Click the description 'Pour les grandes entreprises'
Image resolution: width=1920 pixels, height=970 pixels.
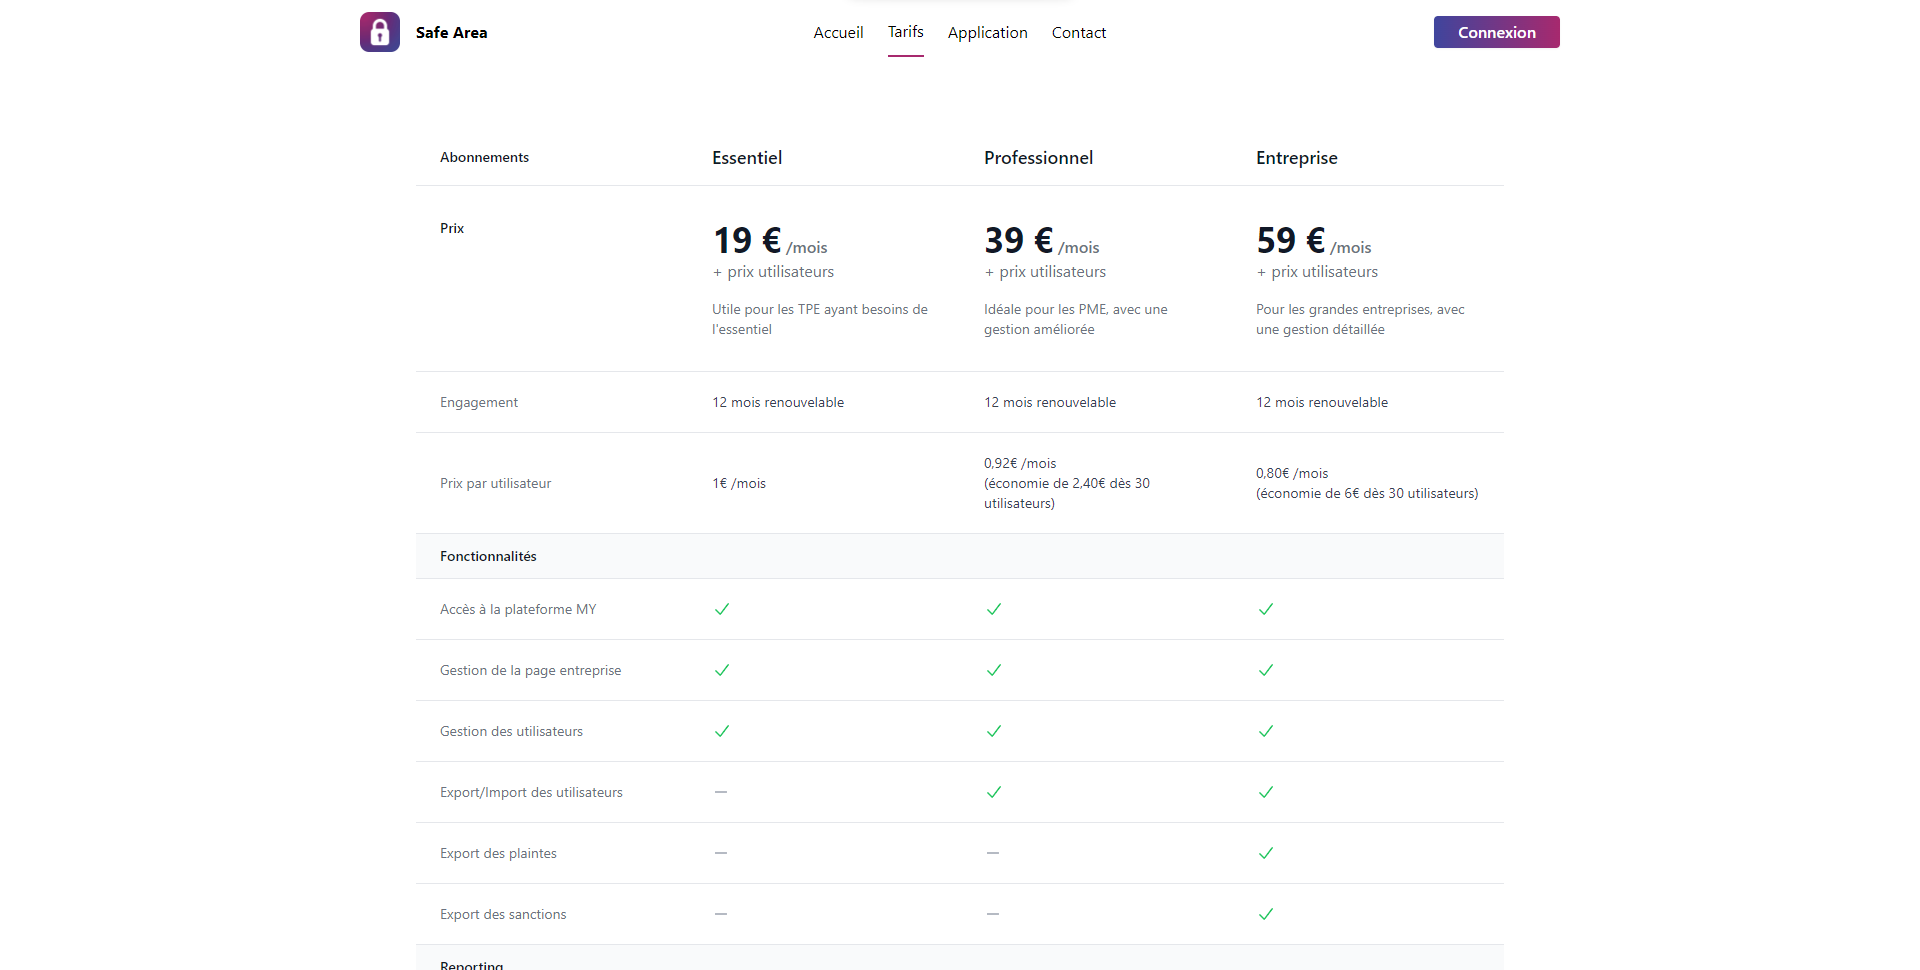point(1360,319)
